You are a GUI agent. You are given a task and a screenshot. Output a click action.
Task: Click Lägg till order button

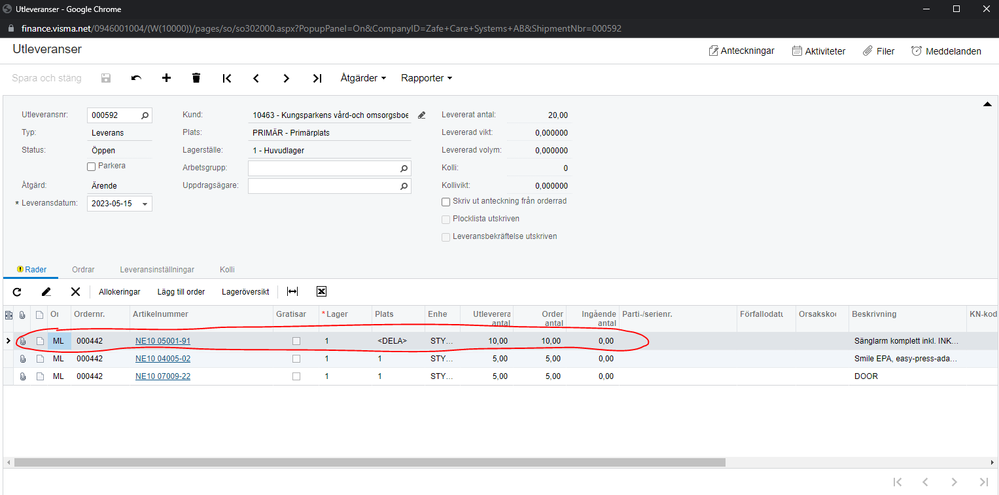coord(181,292)
